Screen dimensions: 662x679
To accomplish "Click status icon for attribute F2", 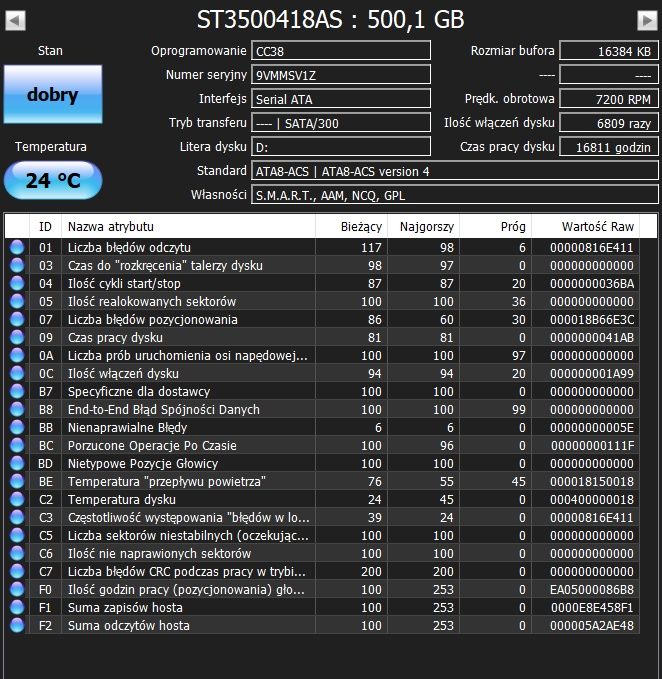I will [x=17, y=625].
